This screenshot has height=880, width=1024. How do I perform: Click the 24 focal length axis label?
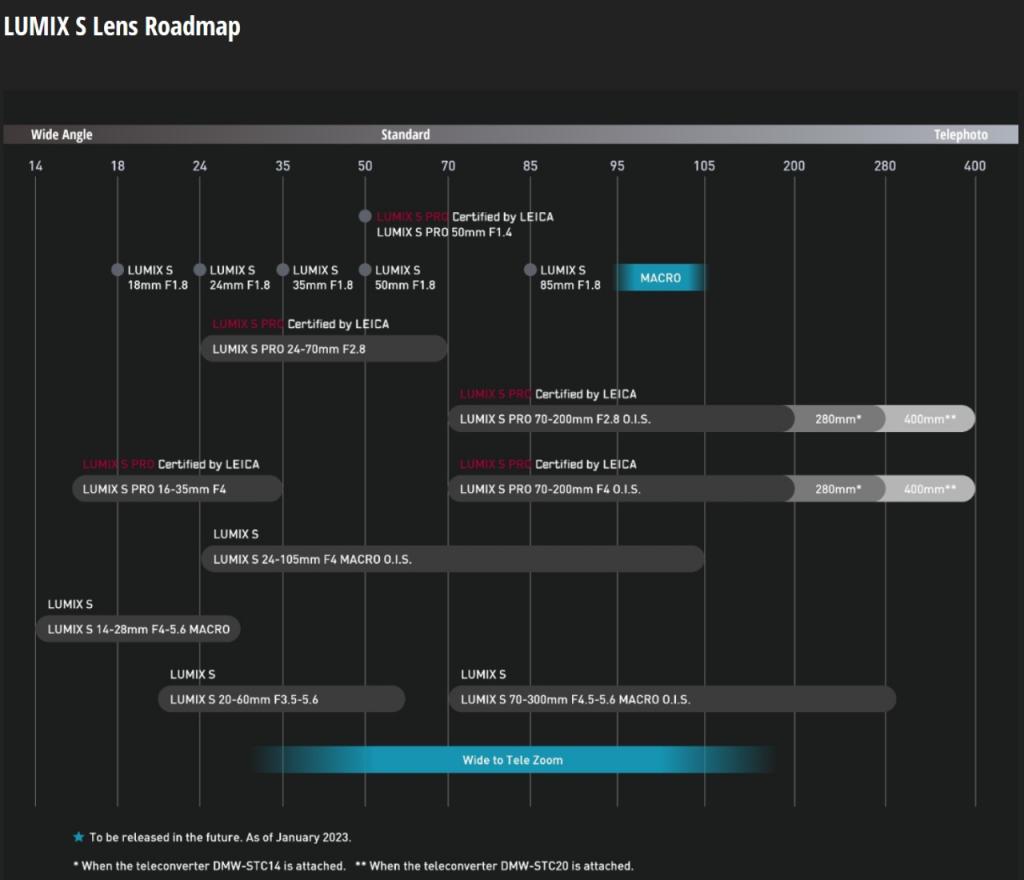(x=200, y=166)
